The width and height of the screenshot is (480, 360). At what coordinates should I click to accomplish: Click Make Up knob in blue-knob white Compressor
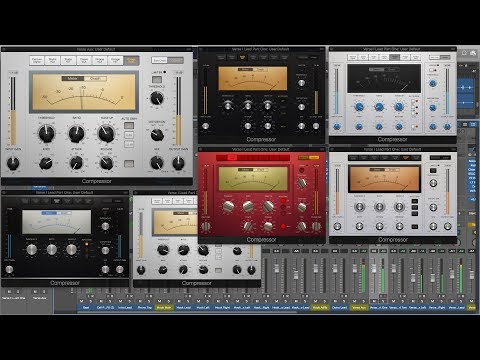pyautogui.click(x=399, y=107)
